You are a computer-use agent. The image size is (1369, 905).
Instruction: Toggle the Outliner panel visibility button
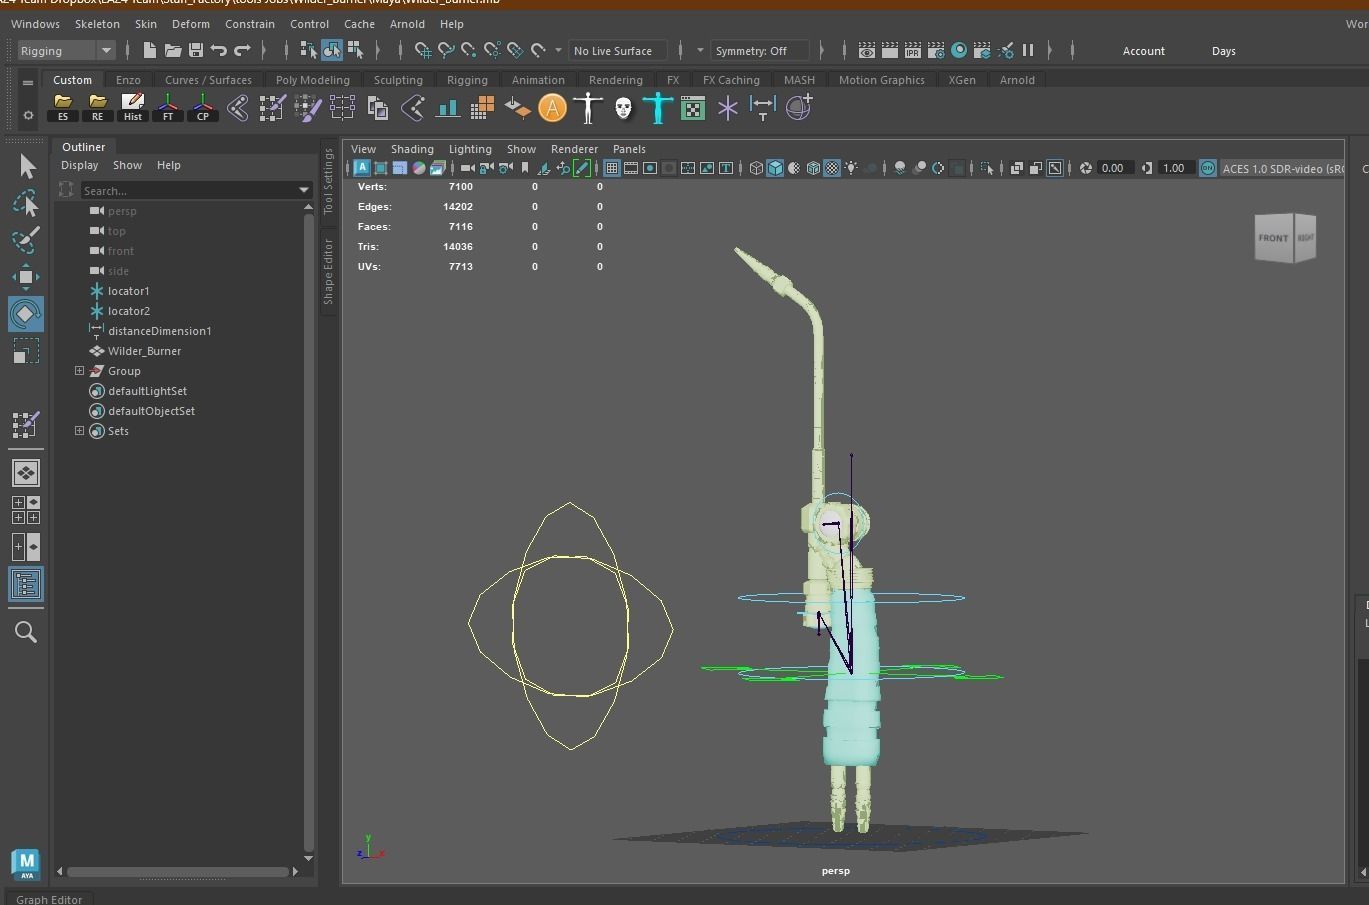click(x=26, y=584)
